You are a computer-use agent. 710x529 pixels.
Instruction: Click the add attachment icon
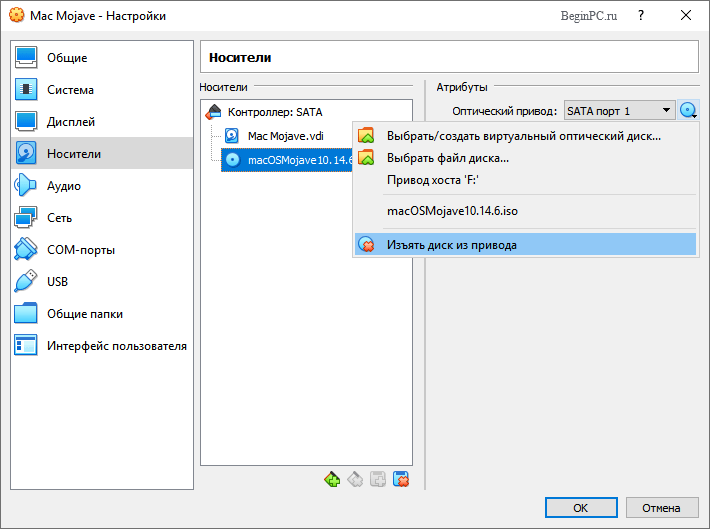[378, 479]
